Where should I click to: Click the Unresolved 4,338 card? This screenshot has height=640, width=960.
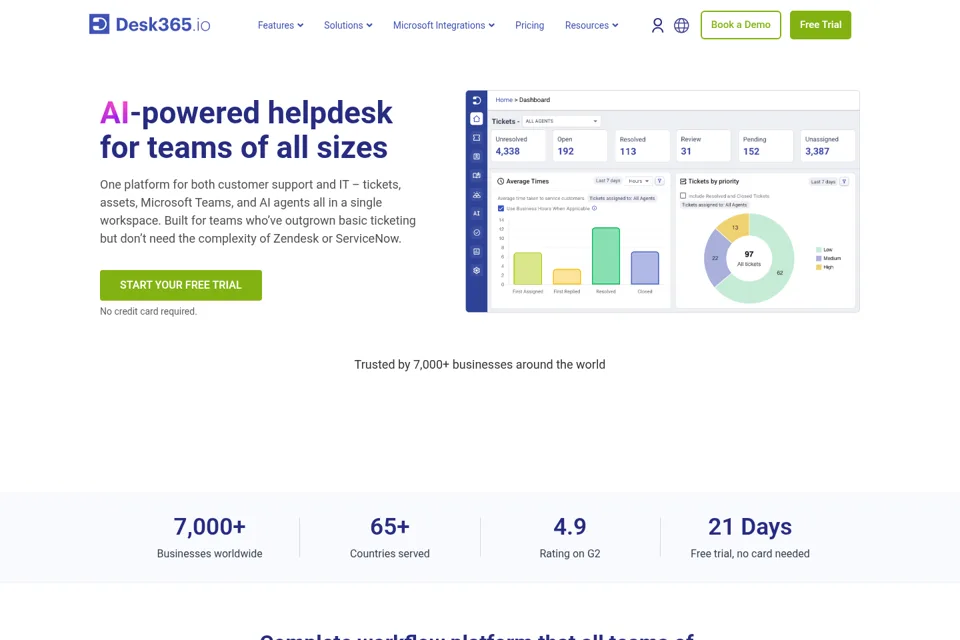(x=518, y=146)
